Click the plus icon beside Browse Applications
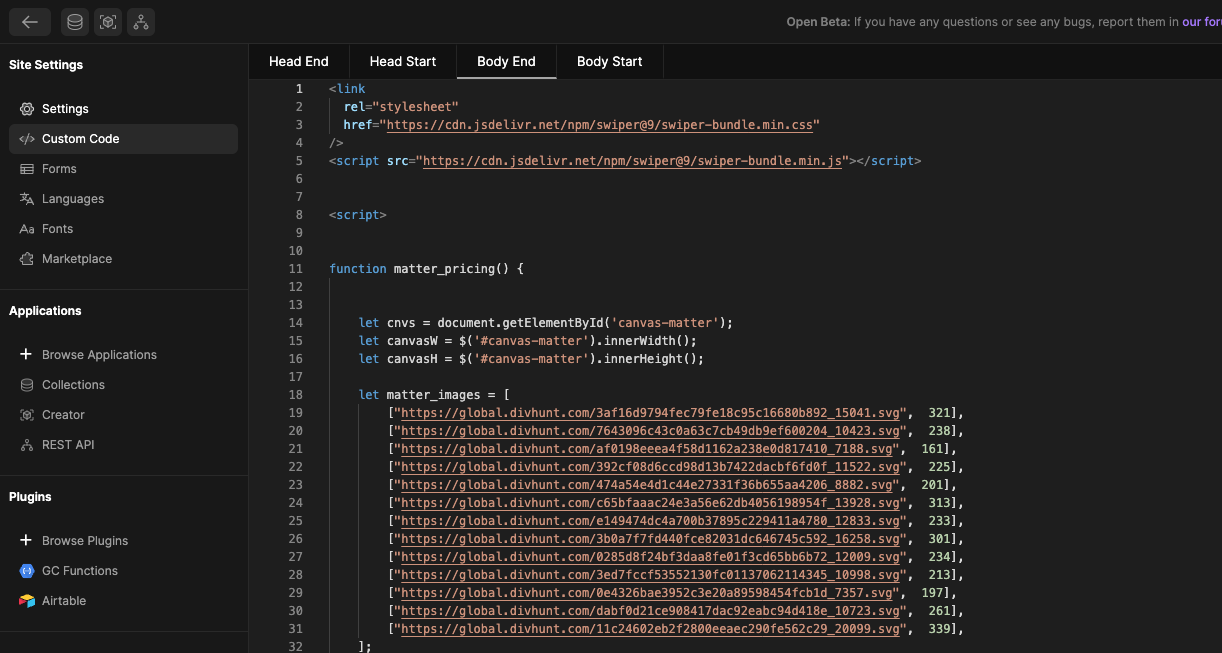The image size is (1222, 653). tap(27, 355)
